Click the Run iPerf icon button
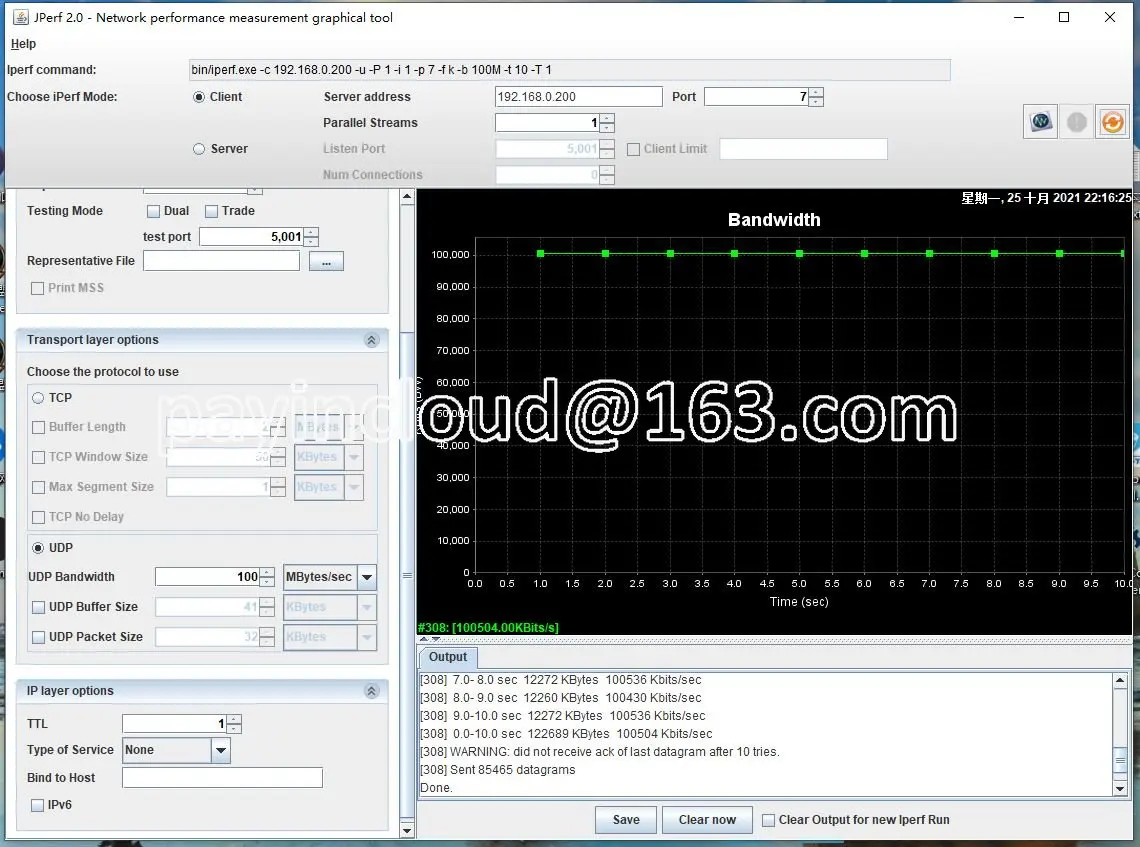The height and width of the screenshot is (847, 1140). coord(1040,121)
